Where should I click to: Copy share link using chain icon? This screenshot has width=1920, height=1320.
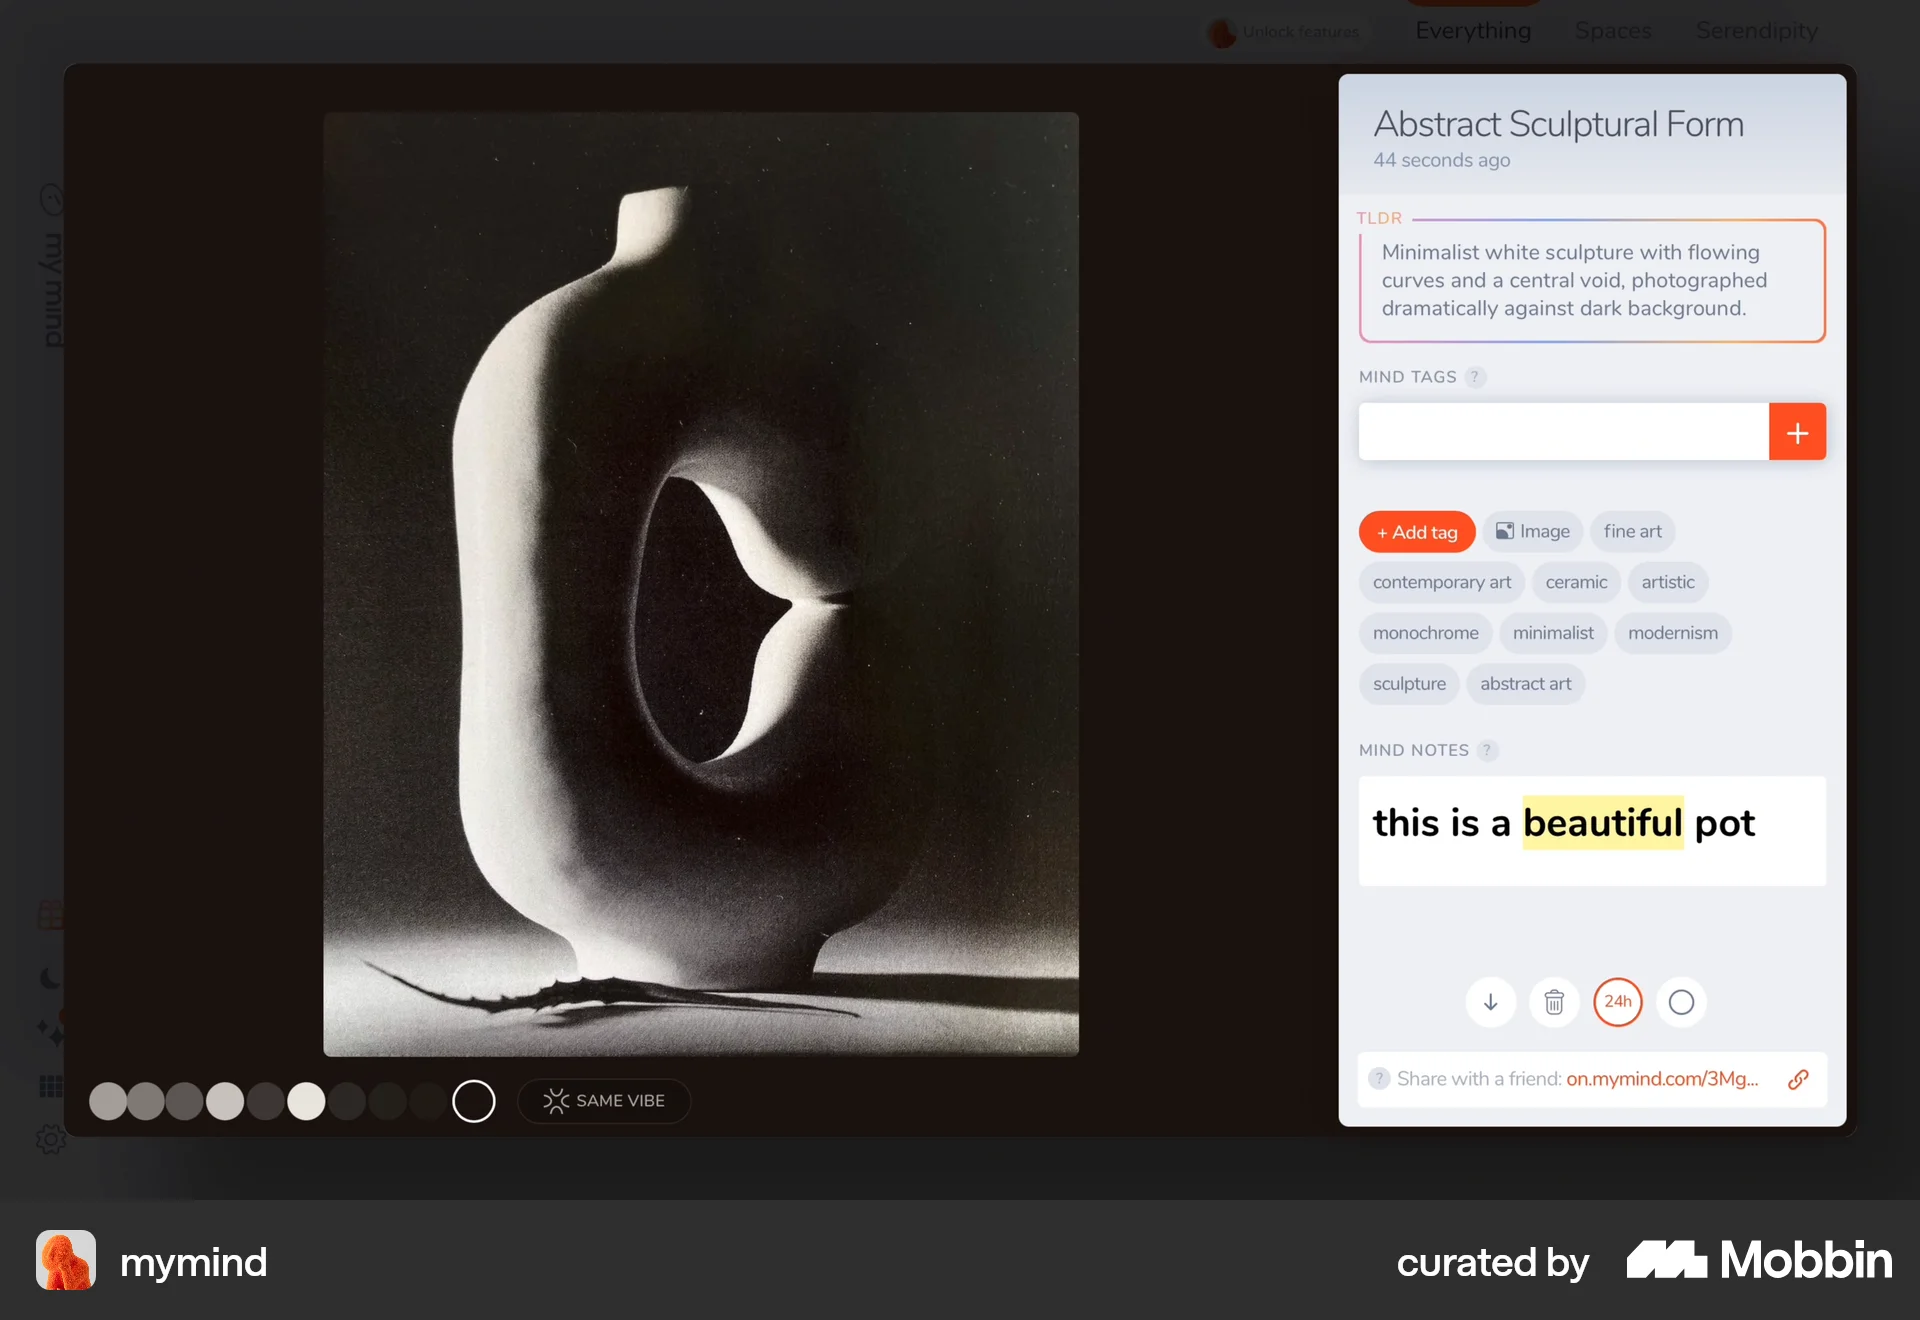(1798, 1079)
